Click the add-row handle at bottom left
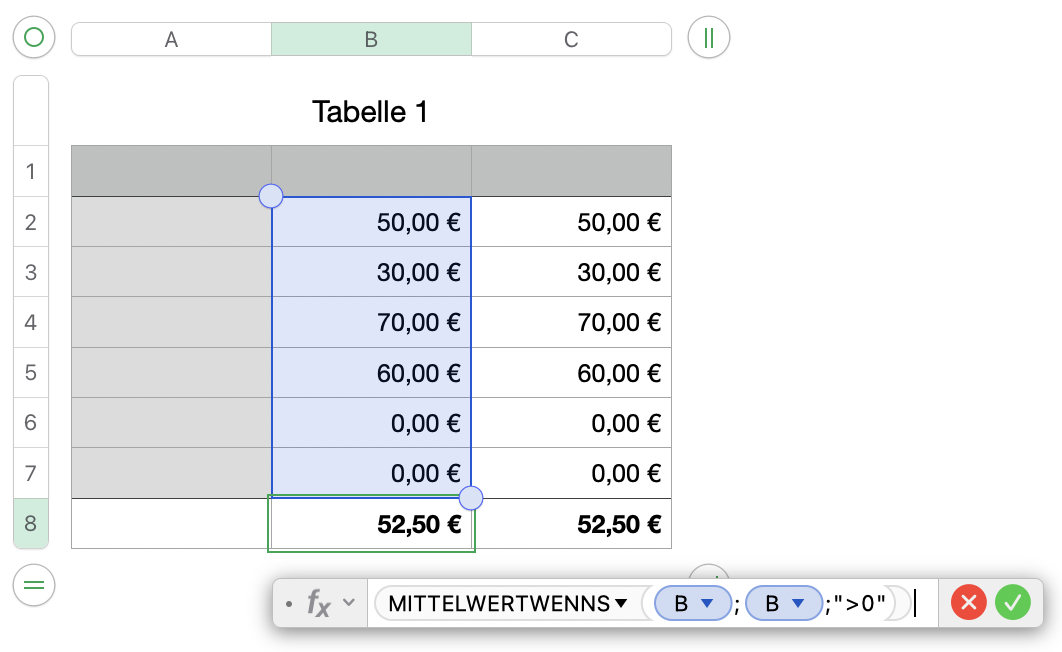Screen dimensions: 1062x652 pyautogui.click(x=34, y=585)
